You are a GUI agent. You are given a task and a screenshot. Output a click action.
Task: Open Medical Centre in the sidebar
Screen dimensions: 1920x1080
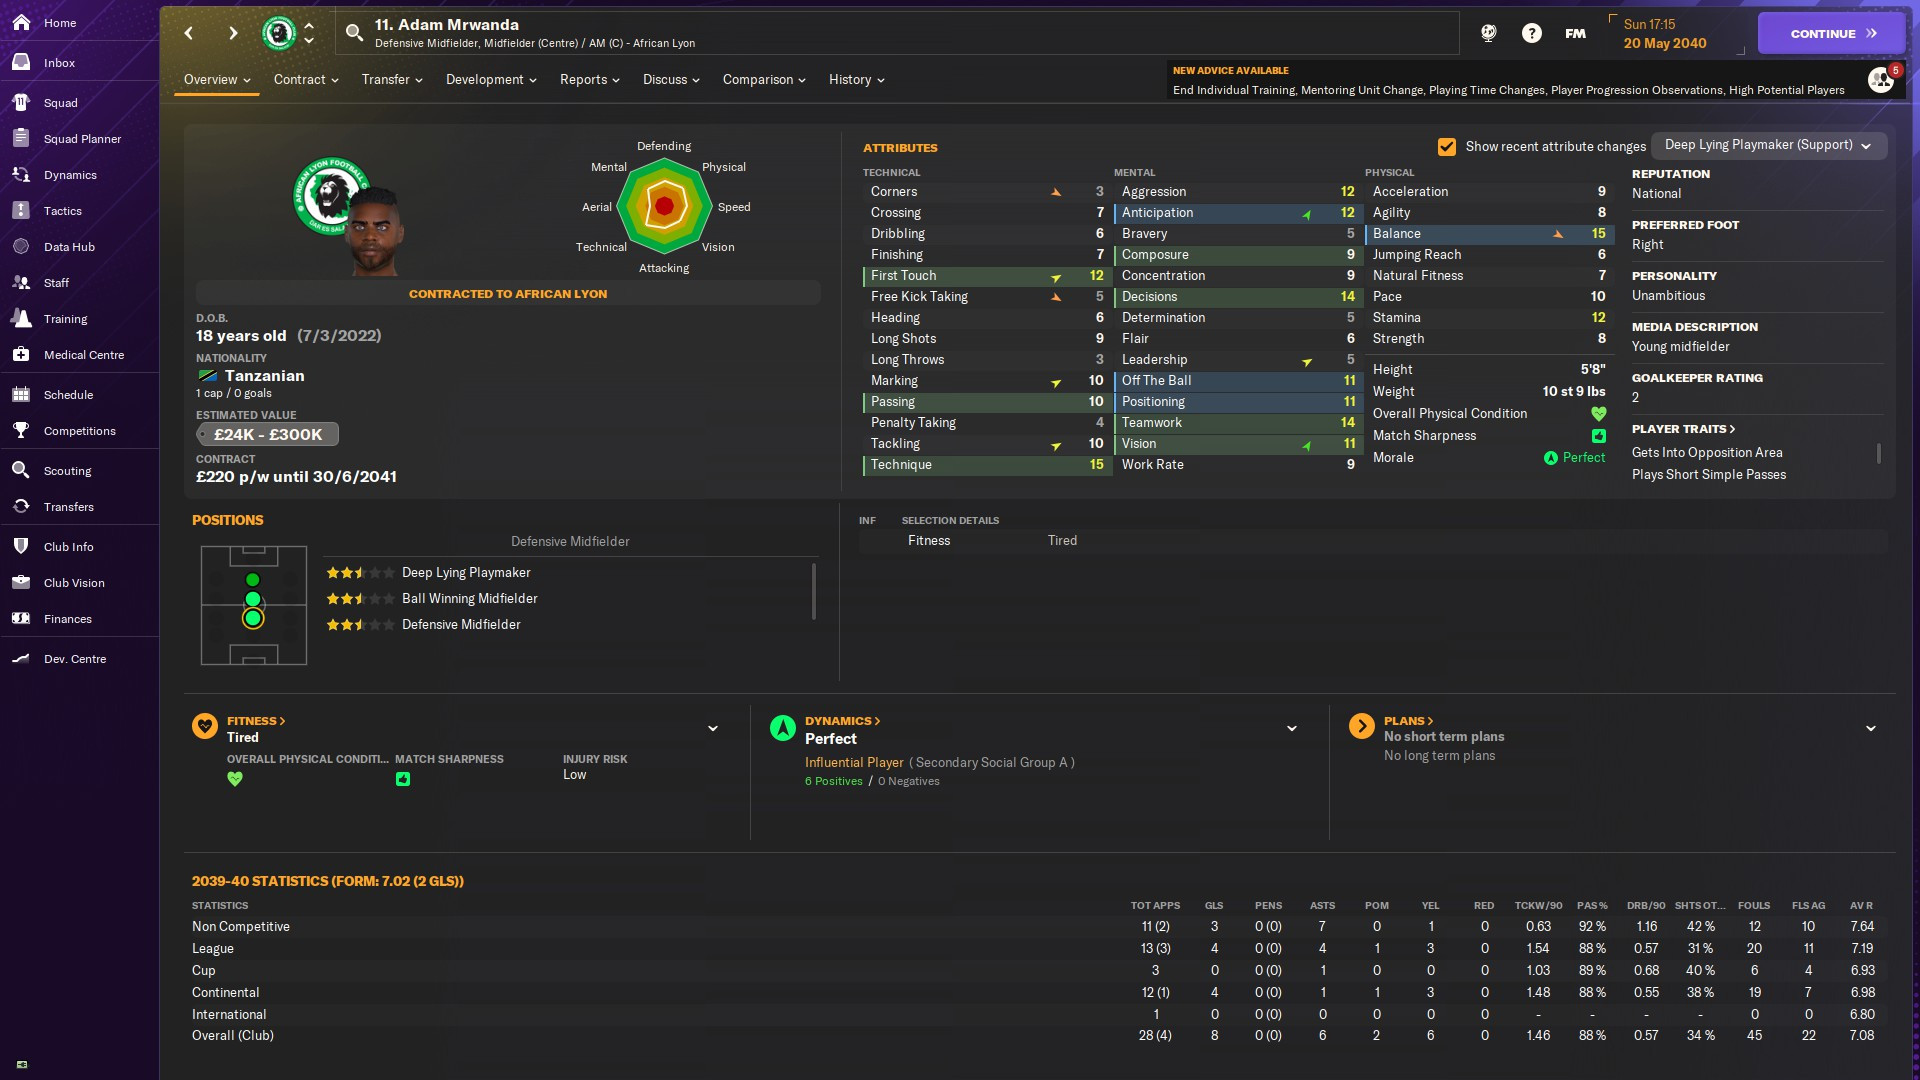tap(84, 355)
